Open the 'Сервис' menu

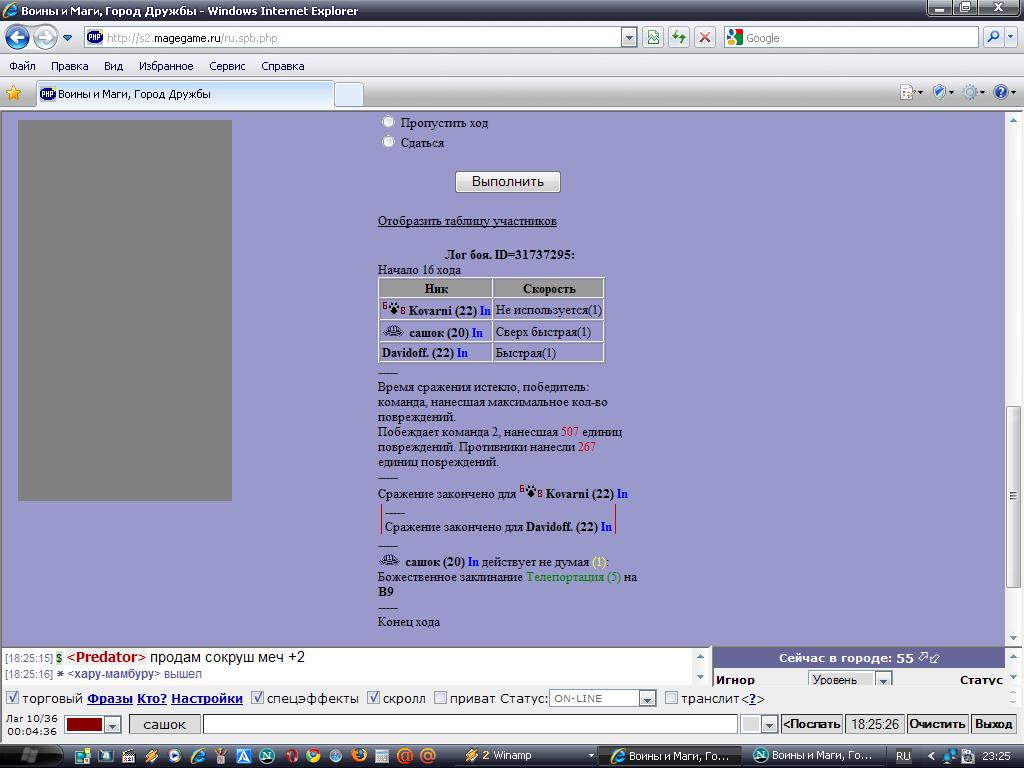coord(227,66)
